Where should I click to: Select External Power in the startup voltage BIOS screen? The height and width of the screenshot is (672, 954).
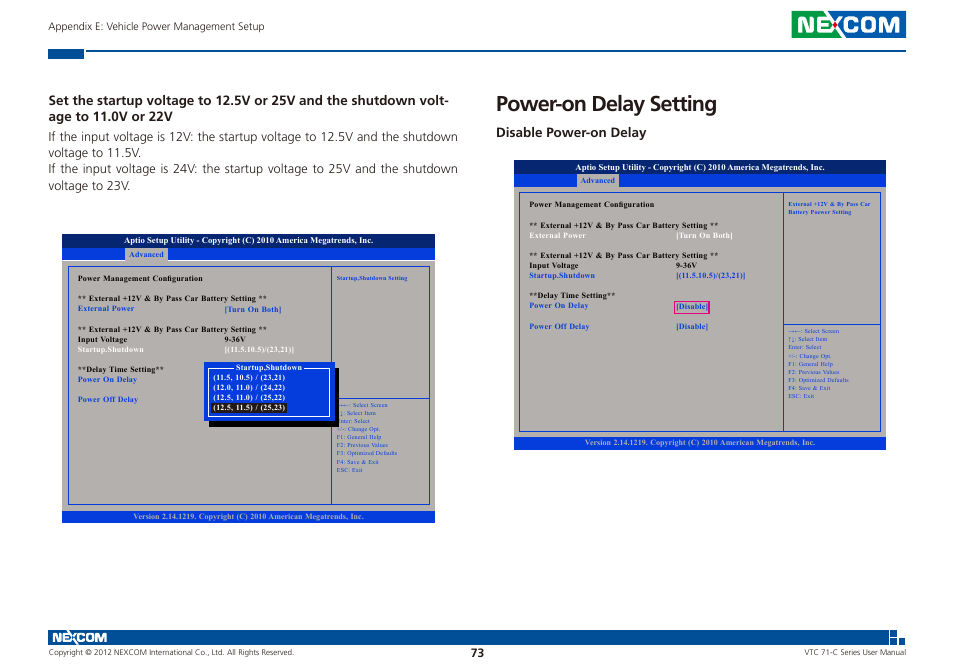pyautogui.click(x=106, y=308)
